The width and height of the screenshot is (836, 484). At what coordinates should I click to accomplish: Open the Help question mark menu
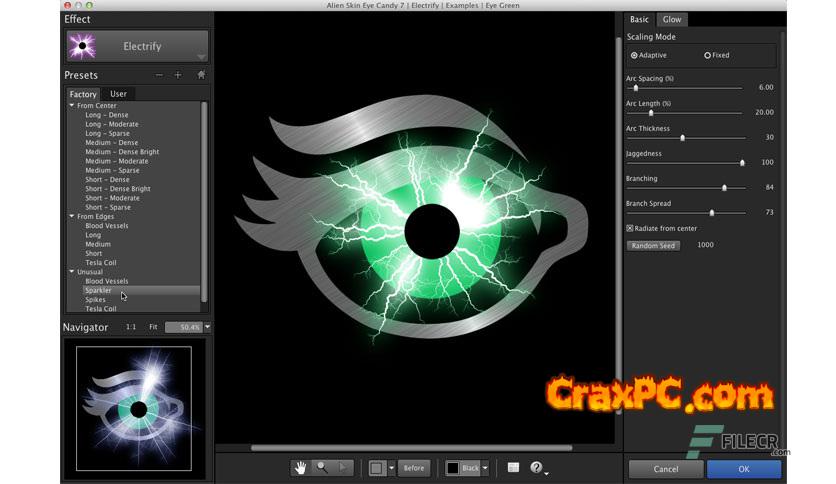tap(537, 468)
